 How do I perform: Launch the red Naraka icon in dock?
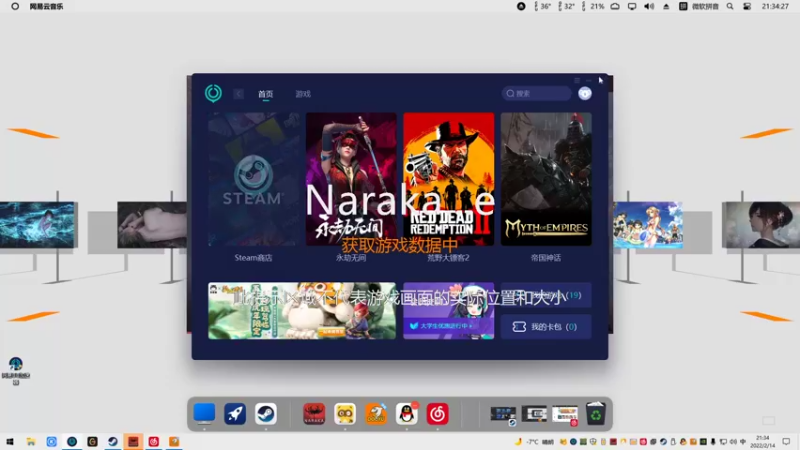coord(314,414)
